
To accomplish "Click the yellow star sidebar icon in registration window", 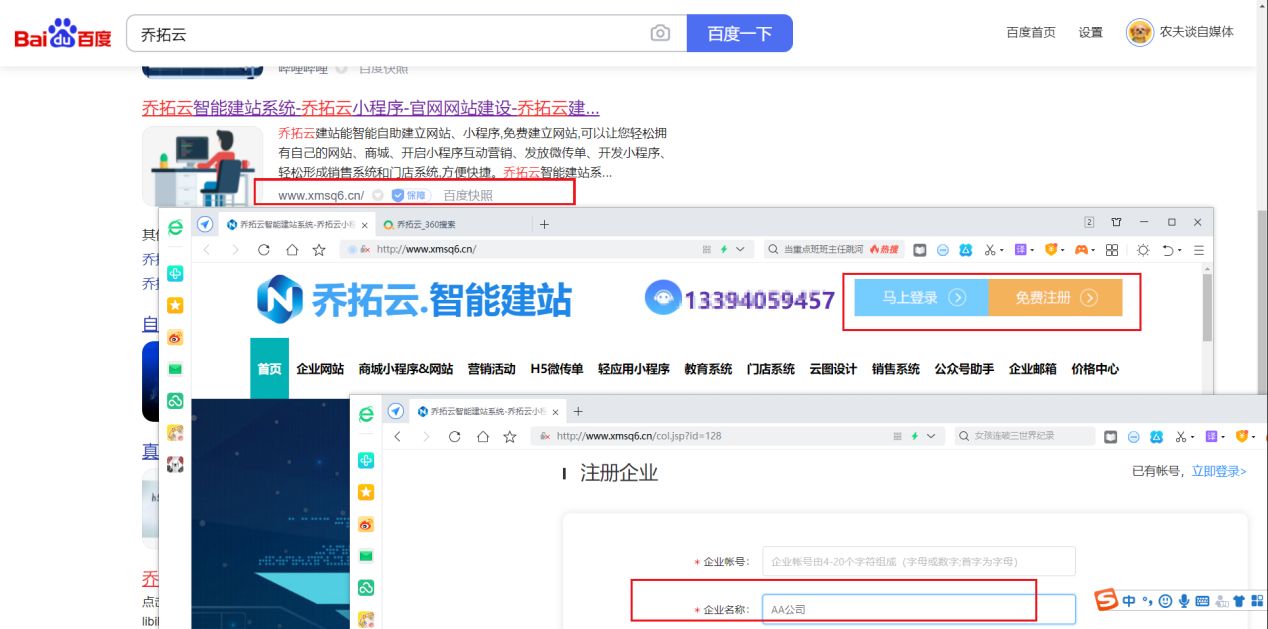I will pyautogui.click(x=366, y=492).
